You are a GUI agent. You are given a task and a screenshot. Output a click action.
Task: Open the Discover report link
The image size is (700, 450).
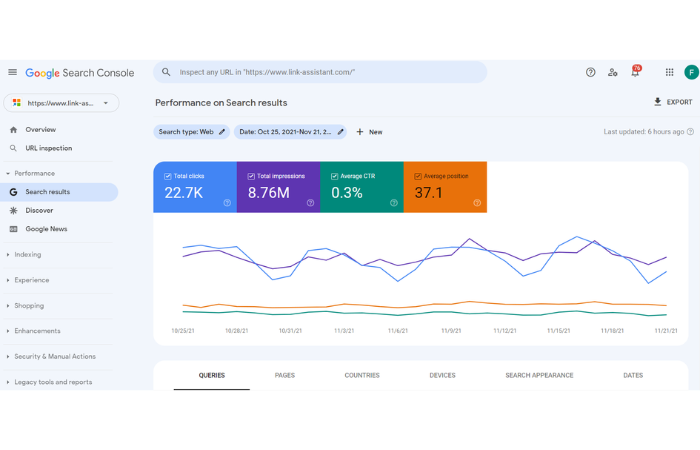[x=39, y=210]
